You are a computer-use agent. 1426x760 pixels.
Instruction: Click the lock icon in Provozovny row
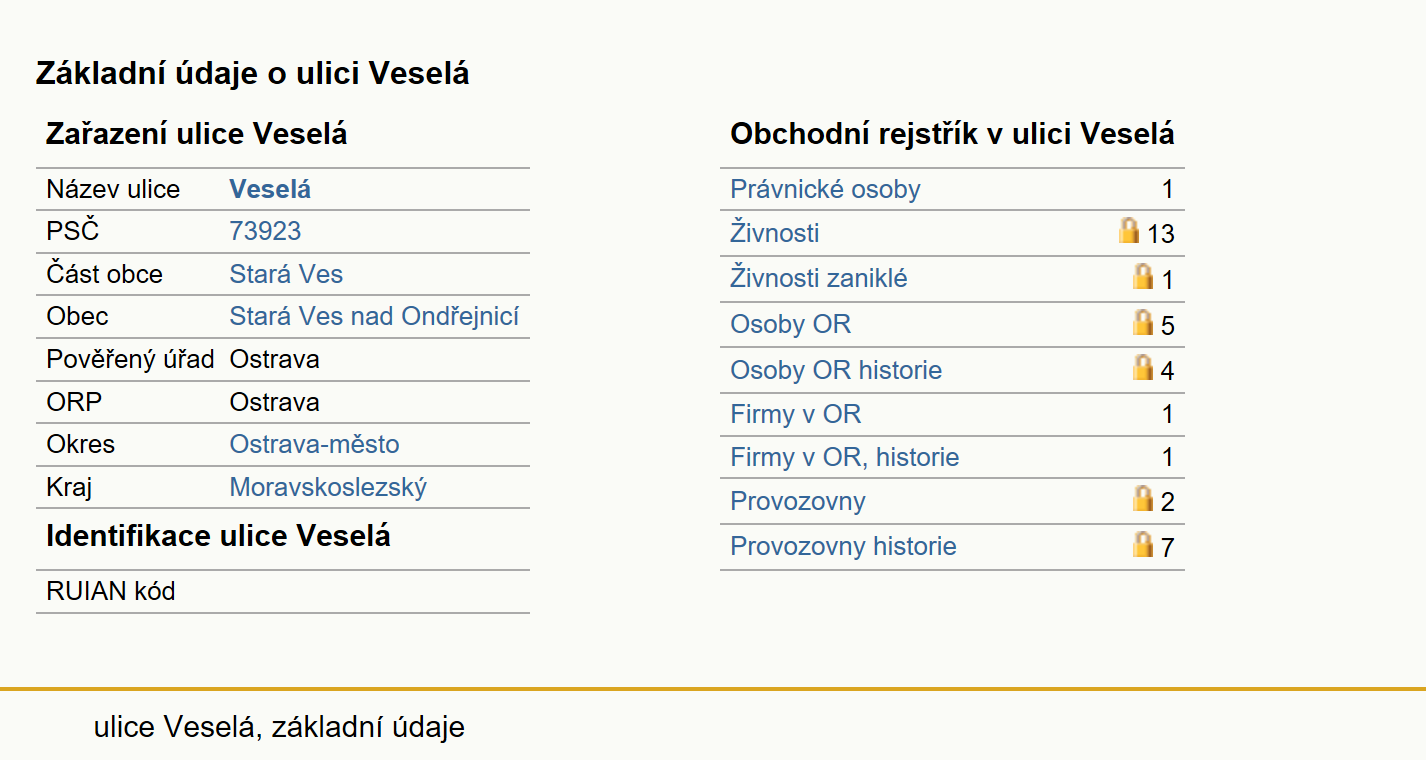[1143, 498]
